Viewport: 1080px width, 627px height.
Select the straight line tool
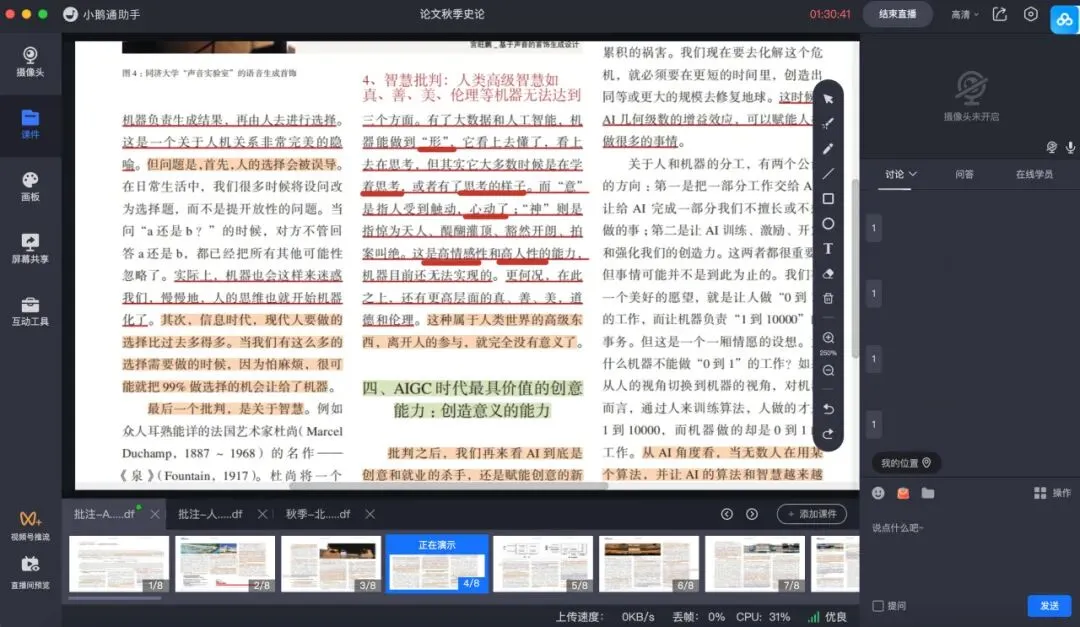829,174
